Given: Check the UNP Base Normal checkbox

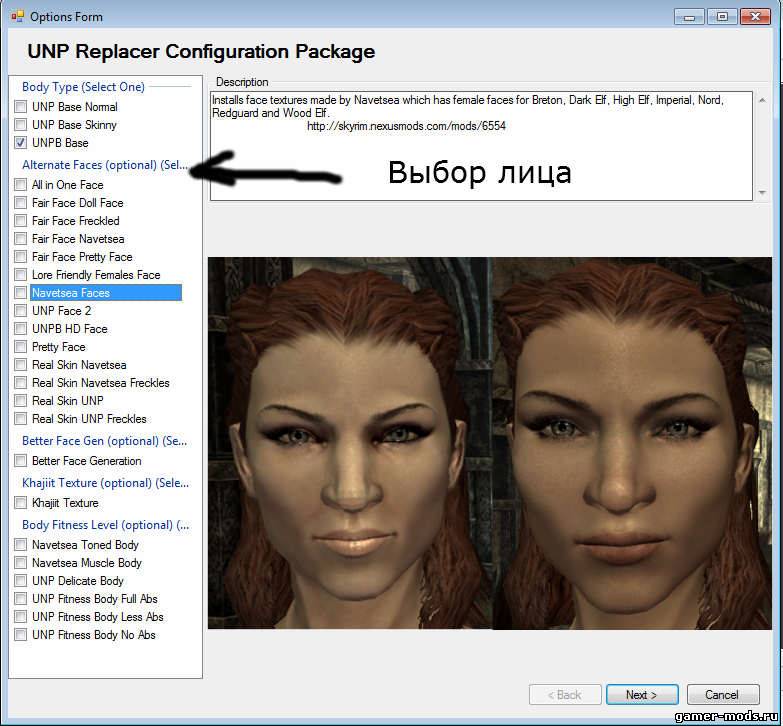Looking at the screenshot, I should pos(20,107).
